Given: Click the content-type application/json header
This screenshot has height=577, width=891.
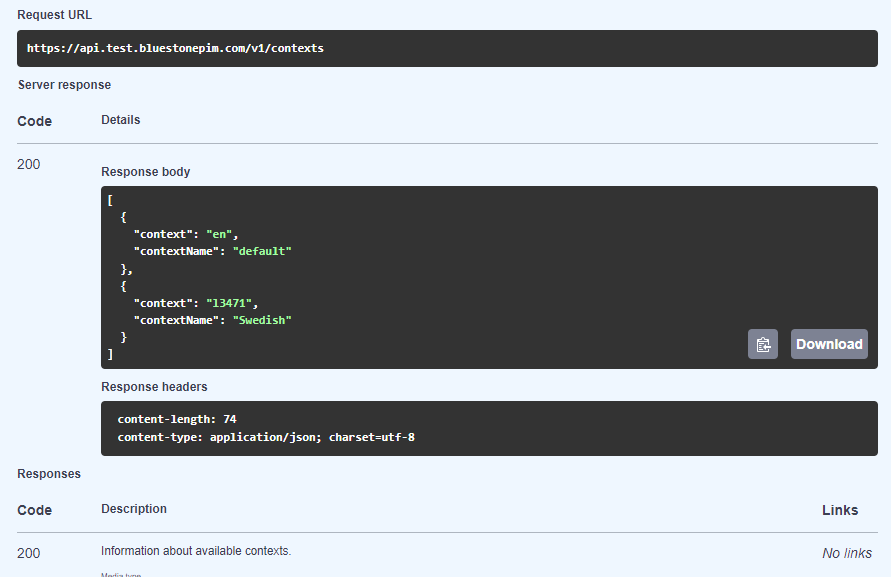Looking at the screenshot, I should click(x=266, y=437).
